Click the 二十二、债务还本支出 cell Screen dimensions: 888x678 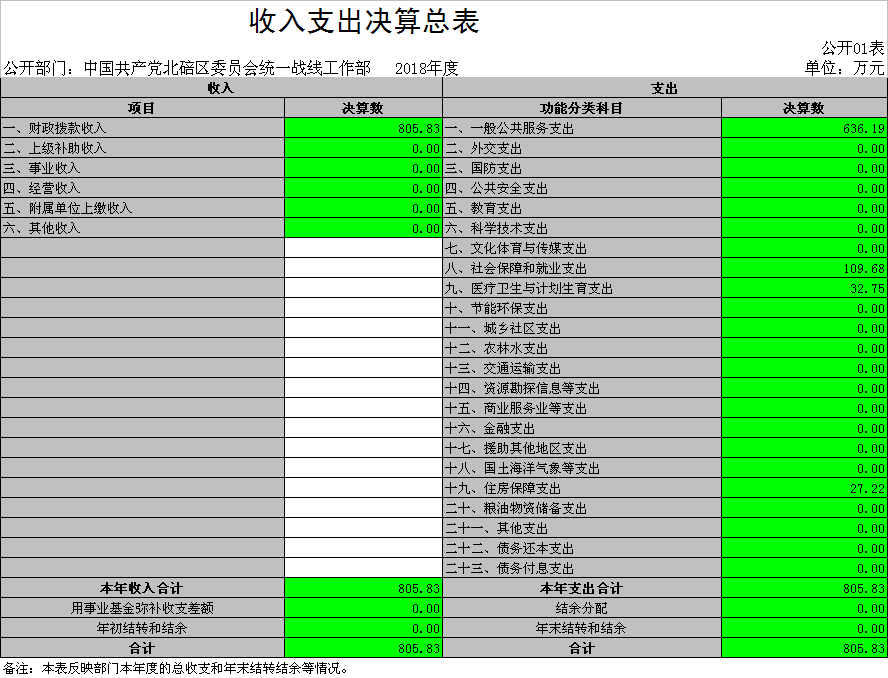tap(582, 548)
